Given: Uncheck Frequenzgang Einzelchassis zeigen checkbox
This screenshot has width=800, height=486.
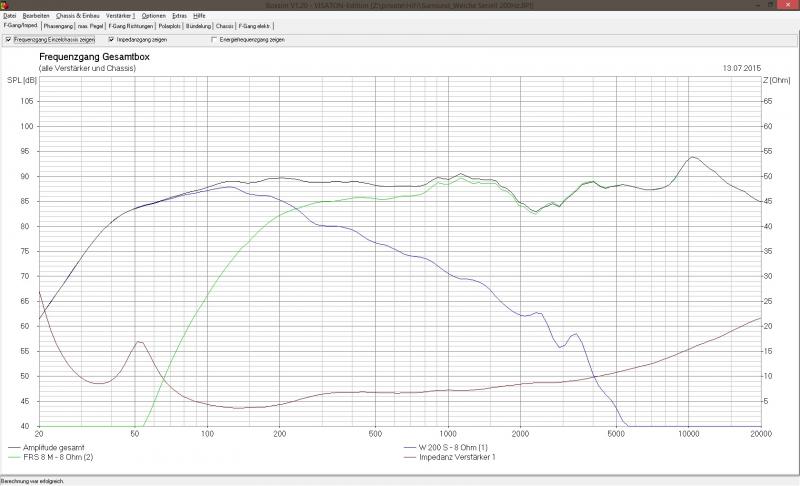Looking at the screenshot, I should pos(9,40).
